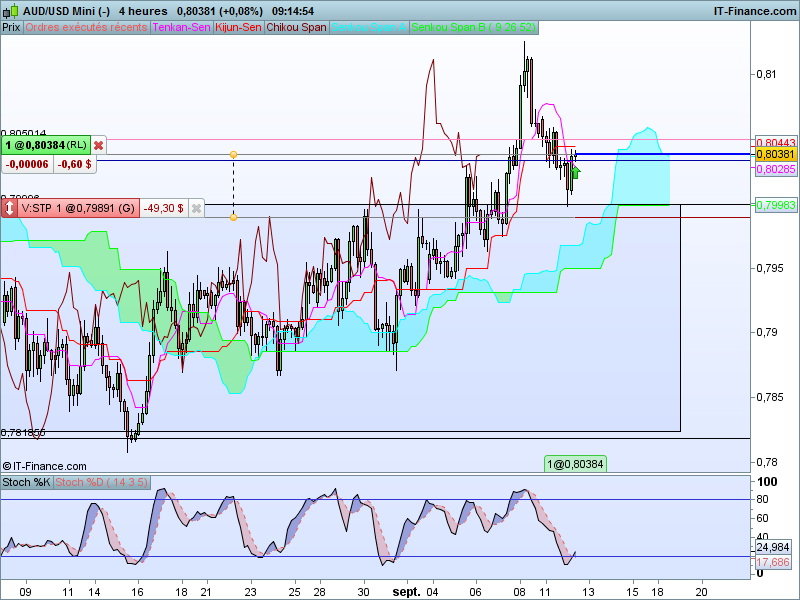Click the 0,79983 green price axis tag
This screenshot has width=800, height=600.
coord(776,205)
